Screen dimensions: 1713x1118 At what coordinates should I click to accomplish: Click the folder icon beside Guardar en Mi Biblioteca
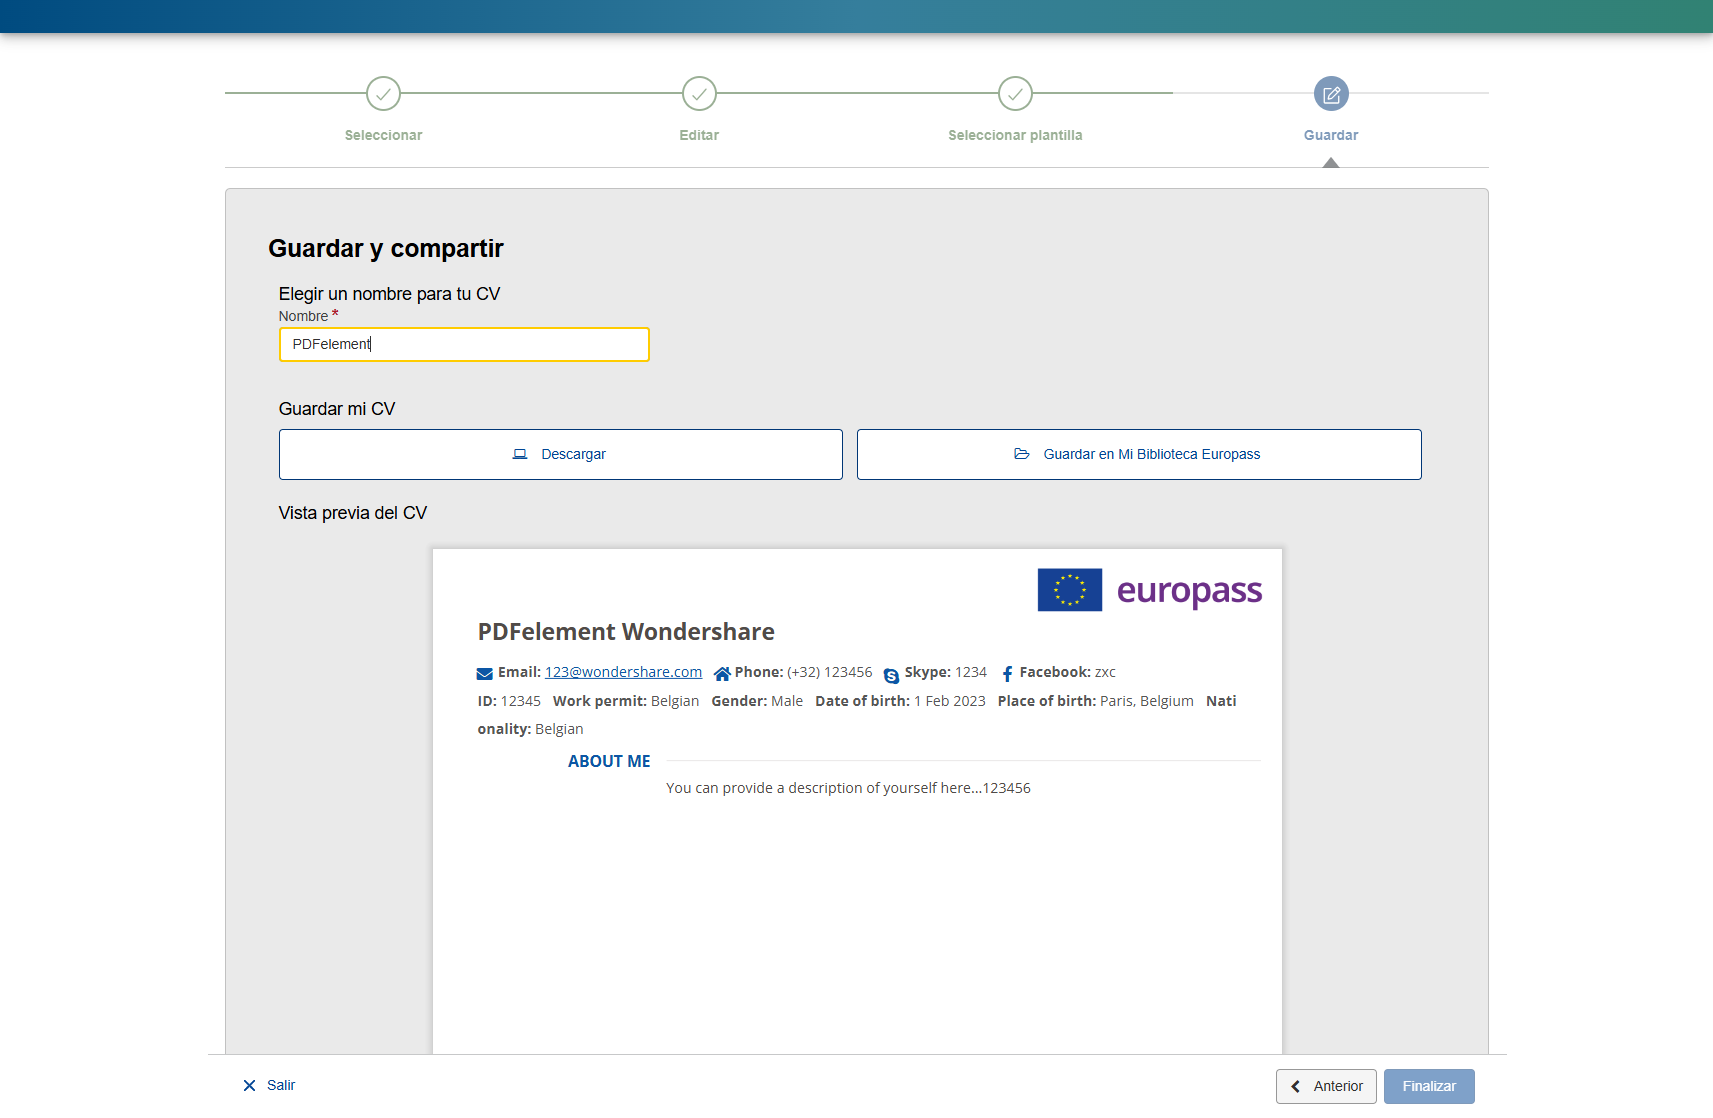tap(1022, 454)
